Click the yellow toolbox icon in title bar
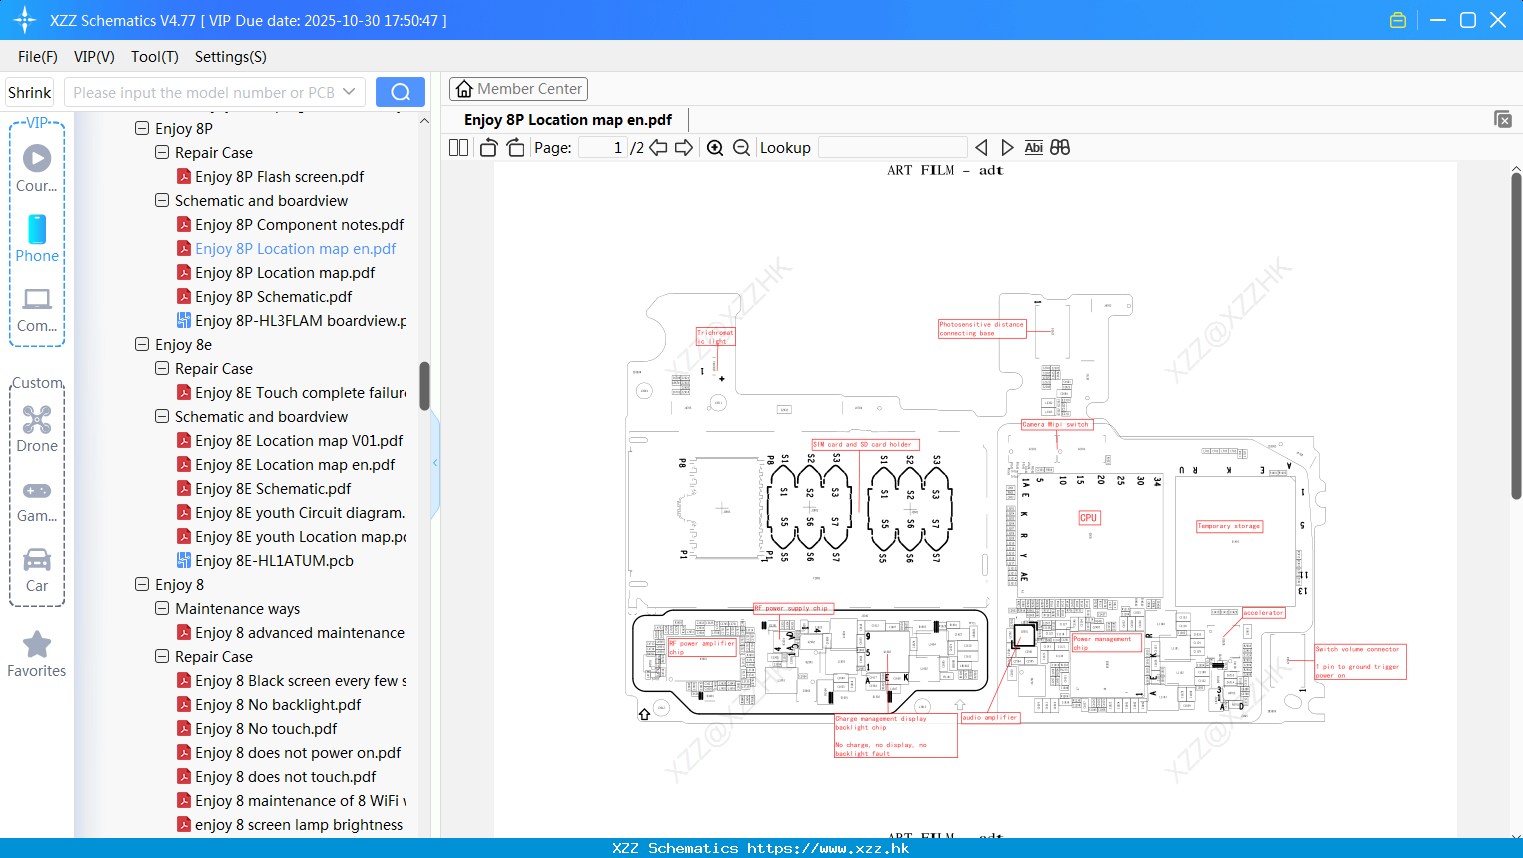Image resolution: width=1523 pixels, height=858 pixels. point(1398,20)
